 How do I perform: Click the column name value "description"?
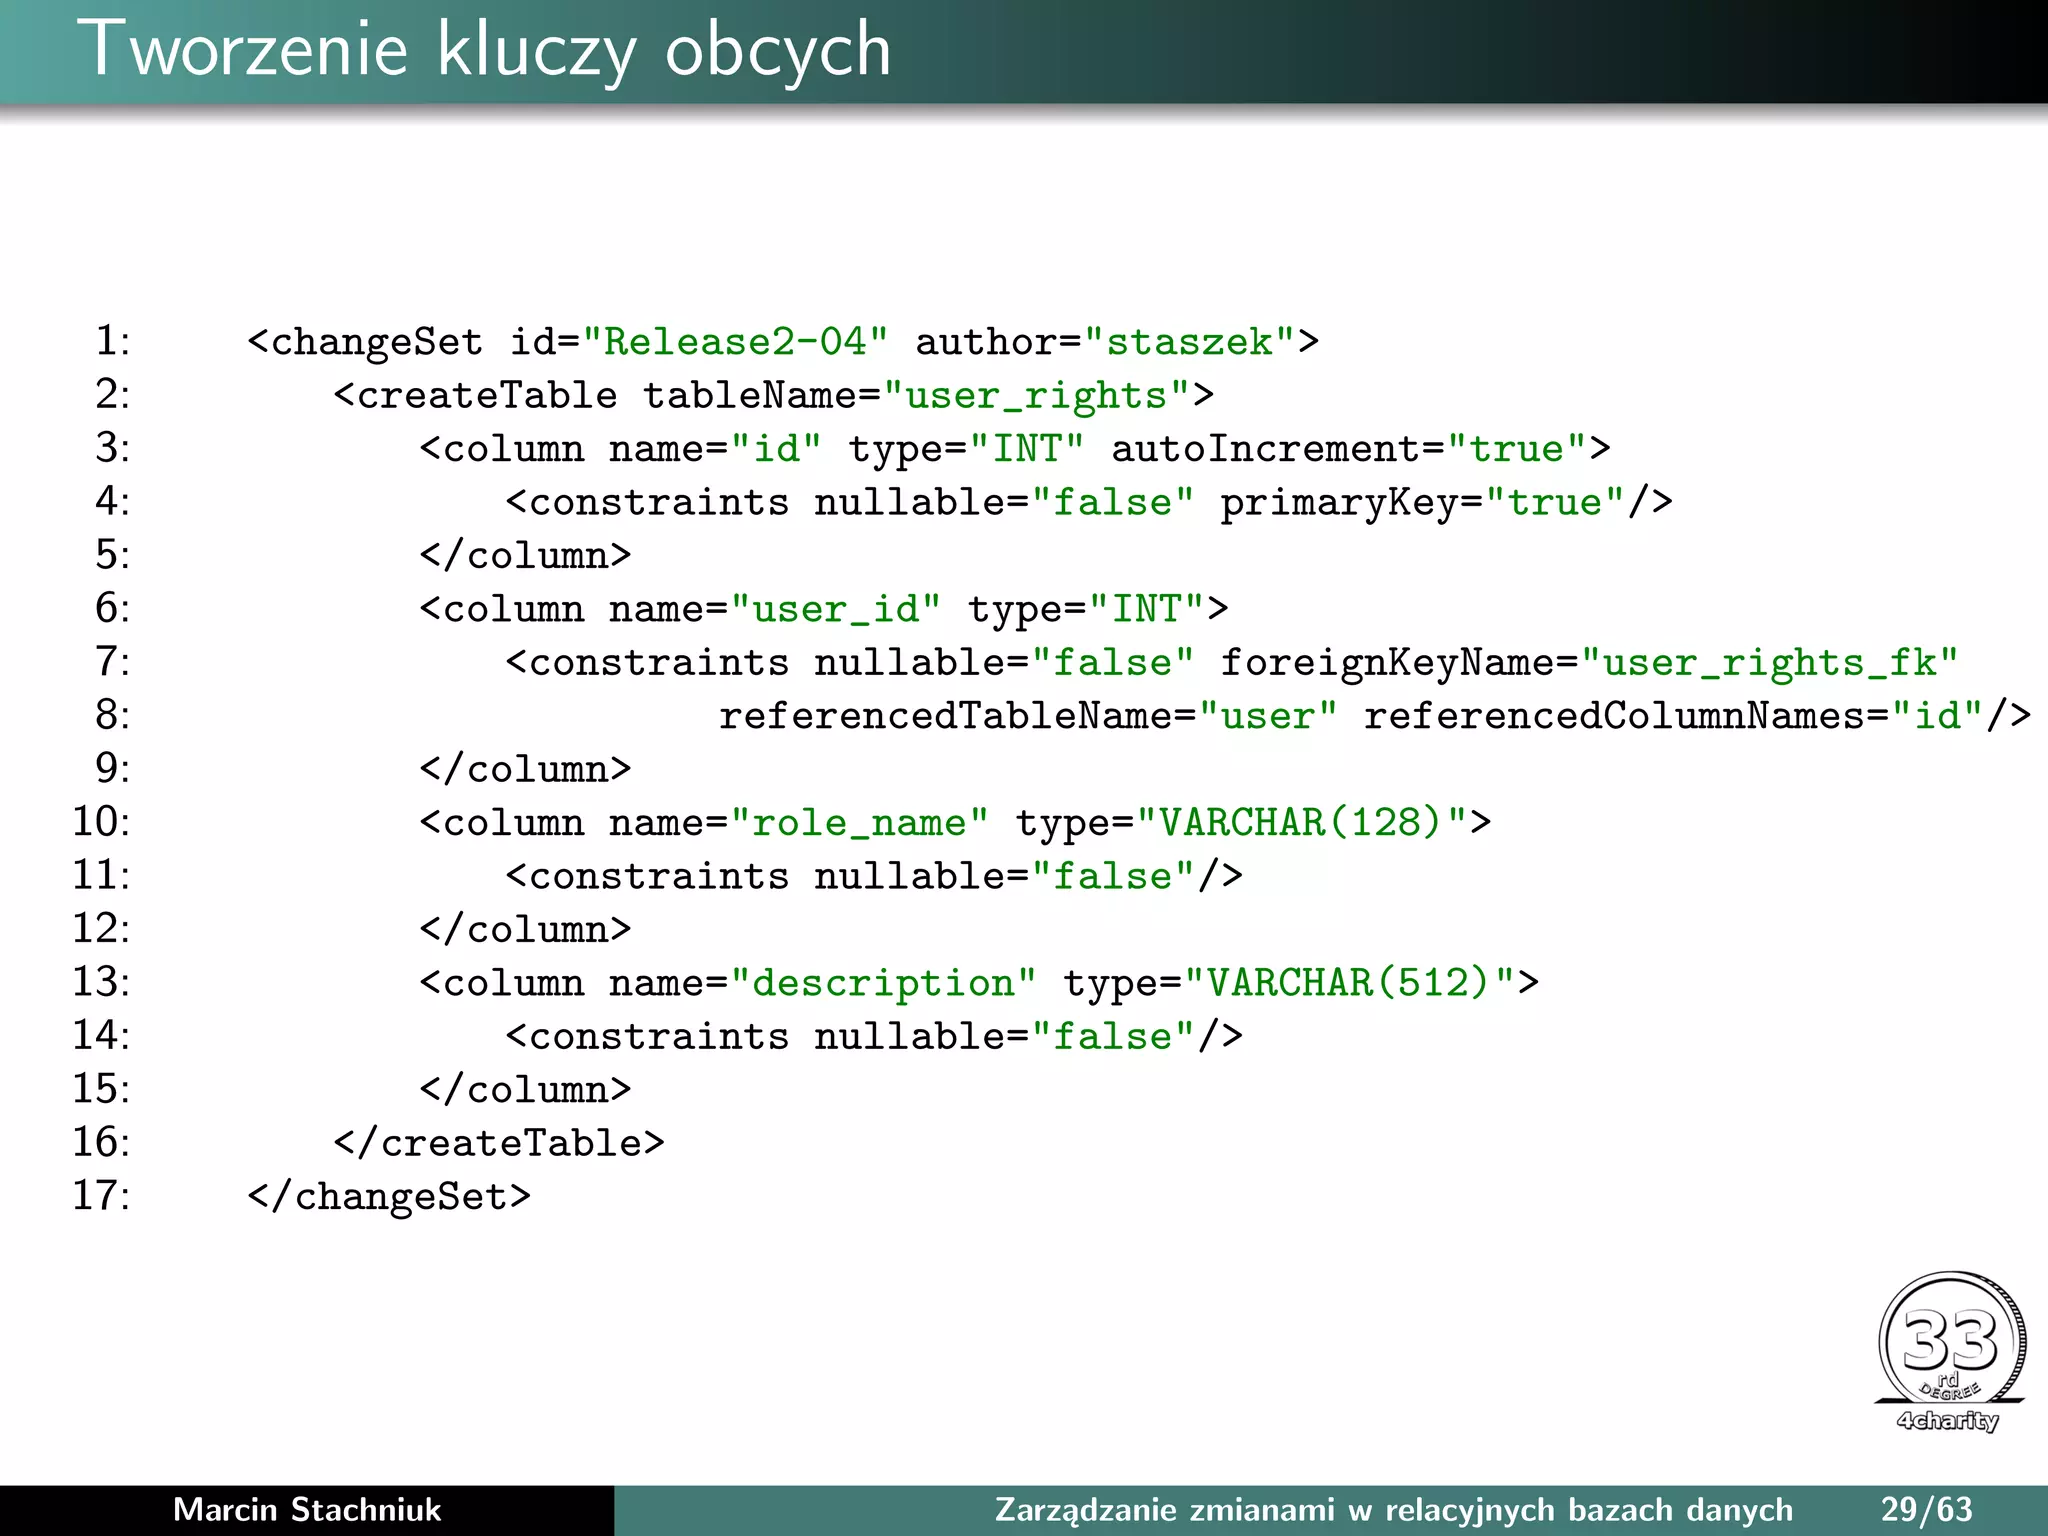(884, 983)
